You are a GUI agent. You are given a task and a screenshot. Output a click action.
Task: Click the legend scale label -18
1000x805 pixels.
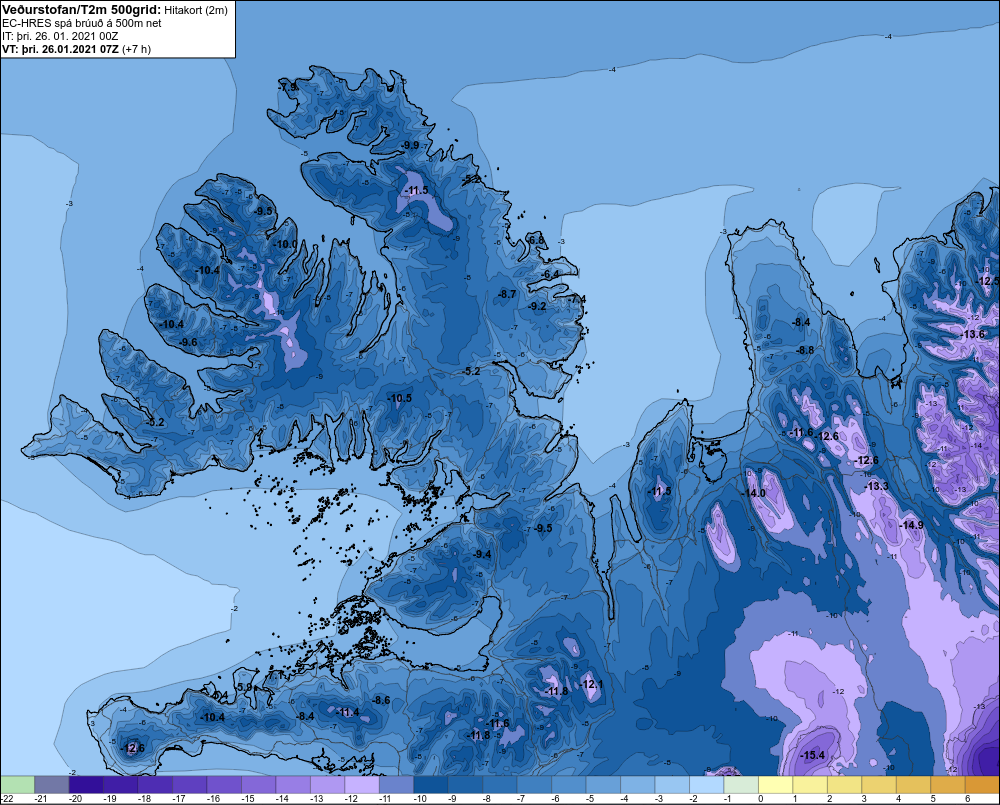click(145, 799)
